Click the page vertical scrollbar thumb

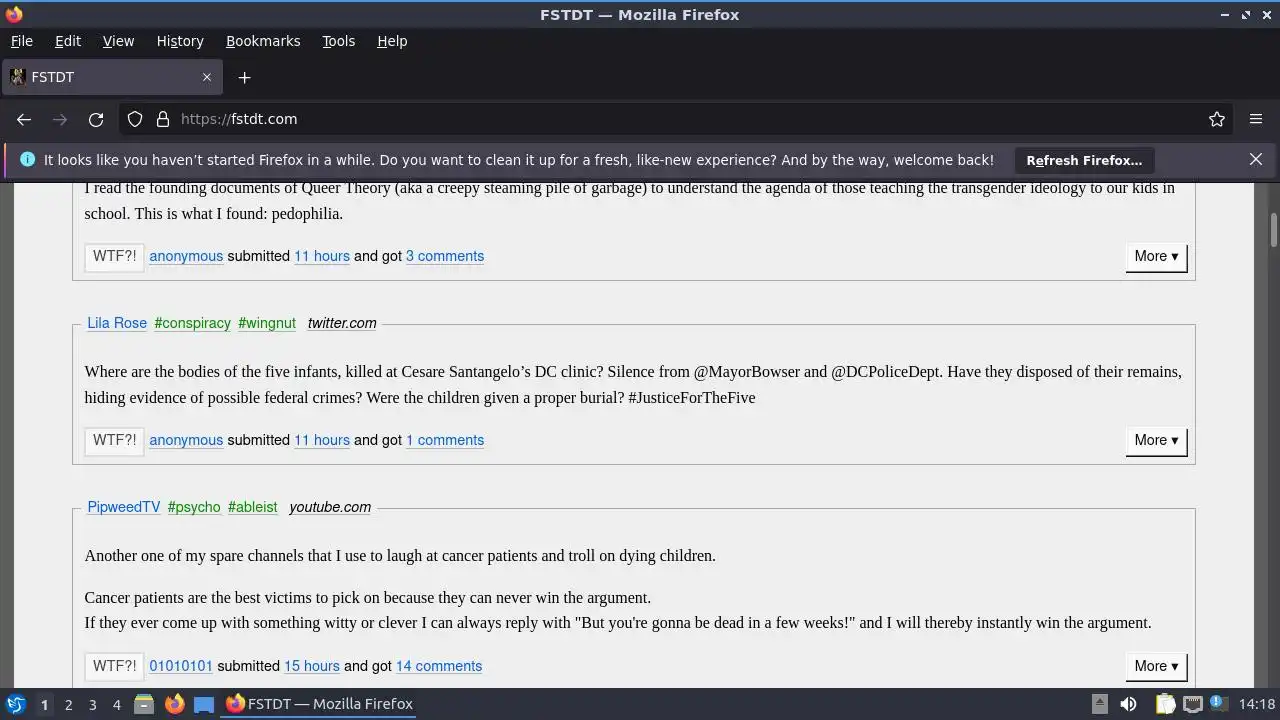1273,229
